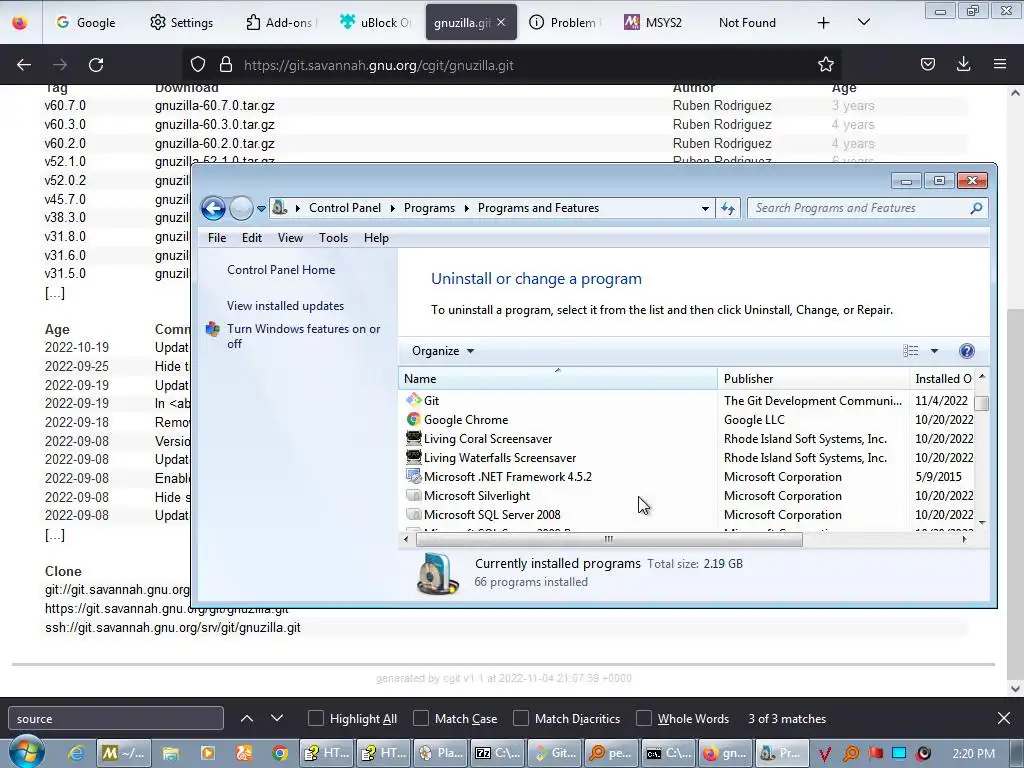The width and height of the screenshot is (1024, 768).
Task: Open the Firefox downloads panel
Action: point(963,64)
